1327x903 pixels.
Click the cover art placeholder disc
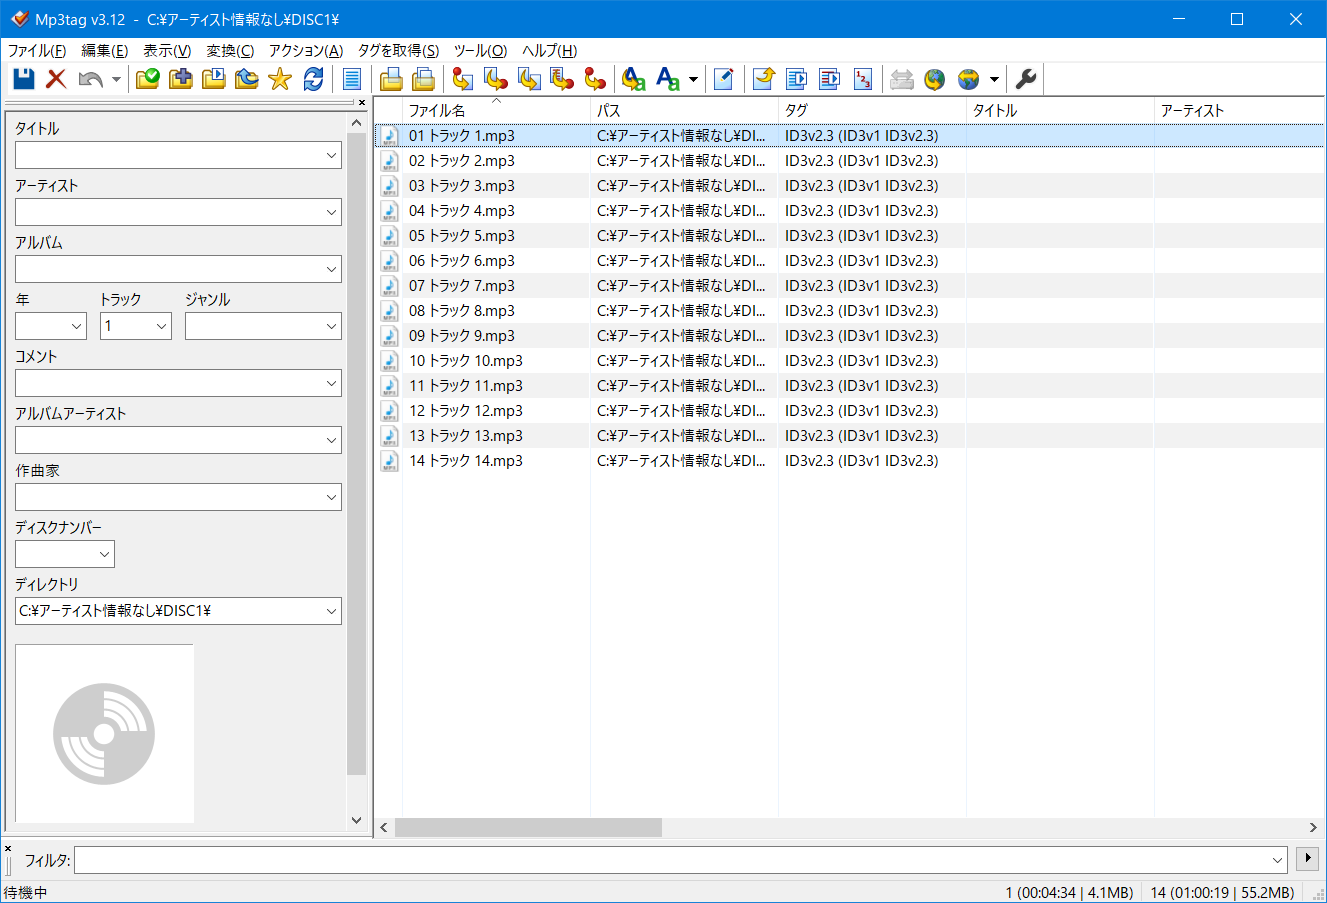pyautogui.click(x=104, y=734)
